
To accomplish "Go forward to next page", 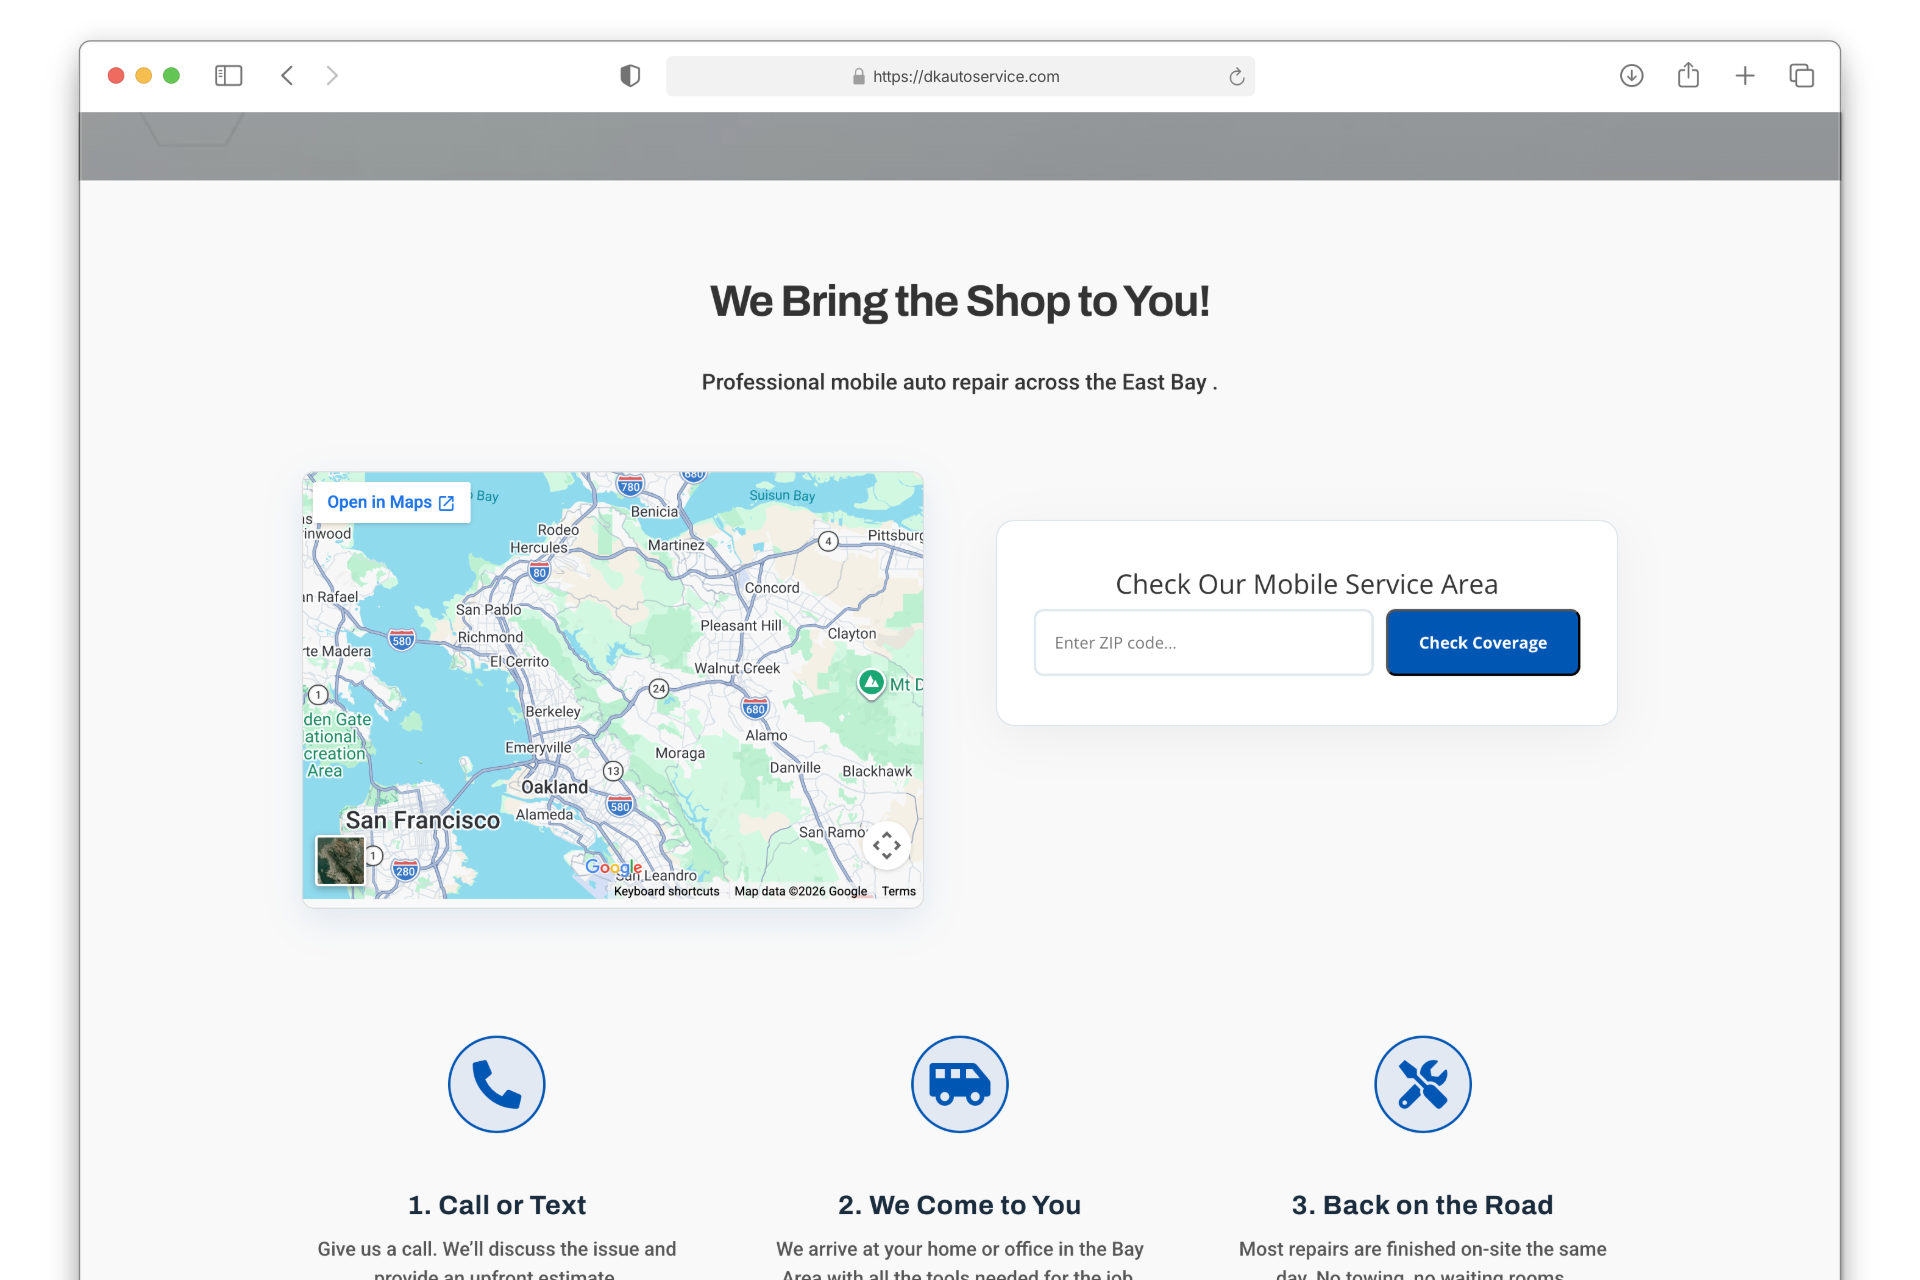I will pos(332,76).
